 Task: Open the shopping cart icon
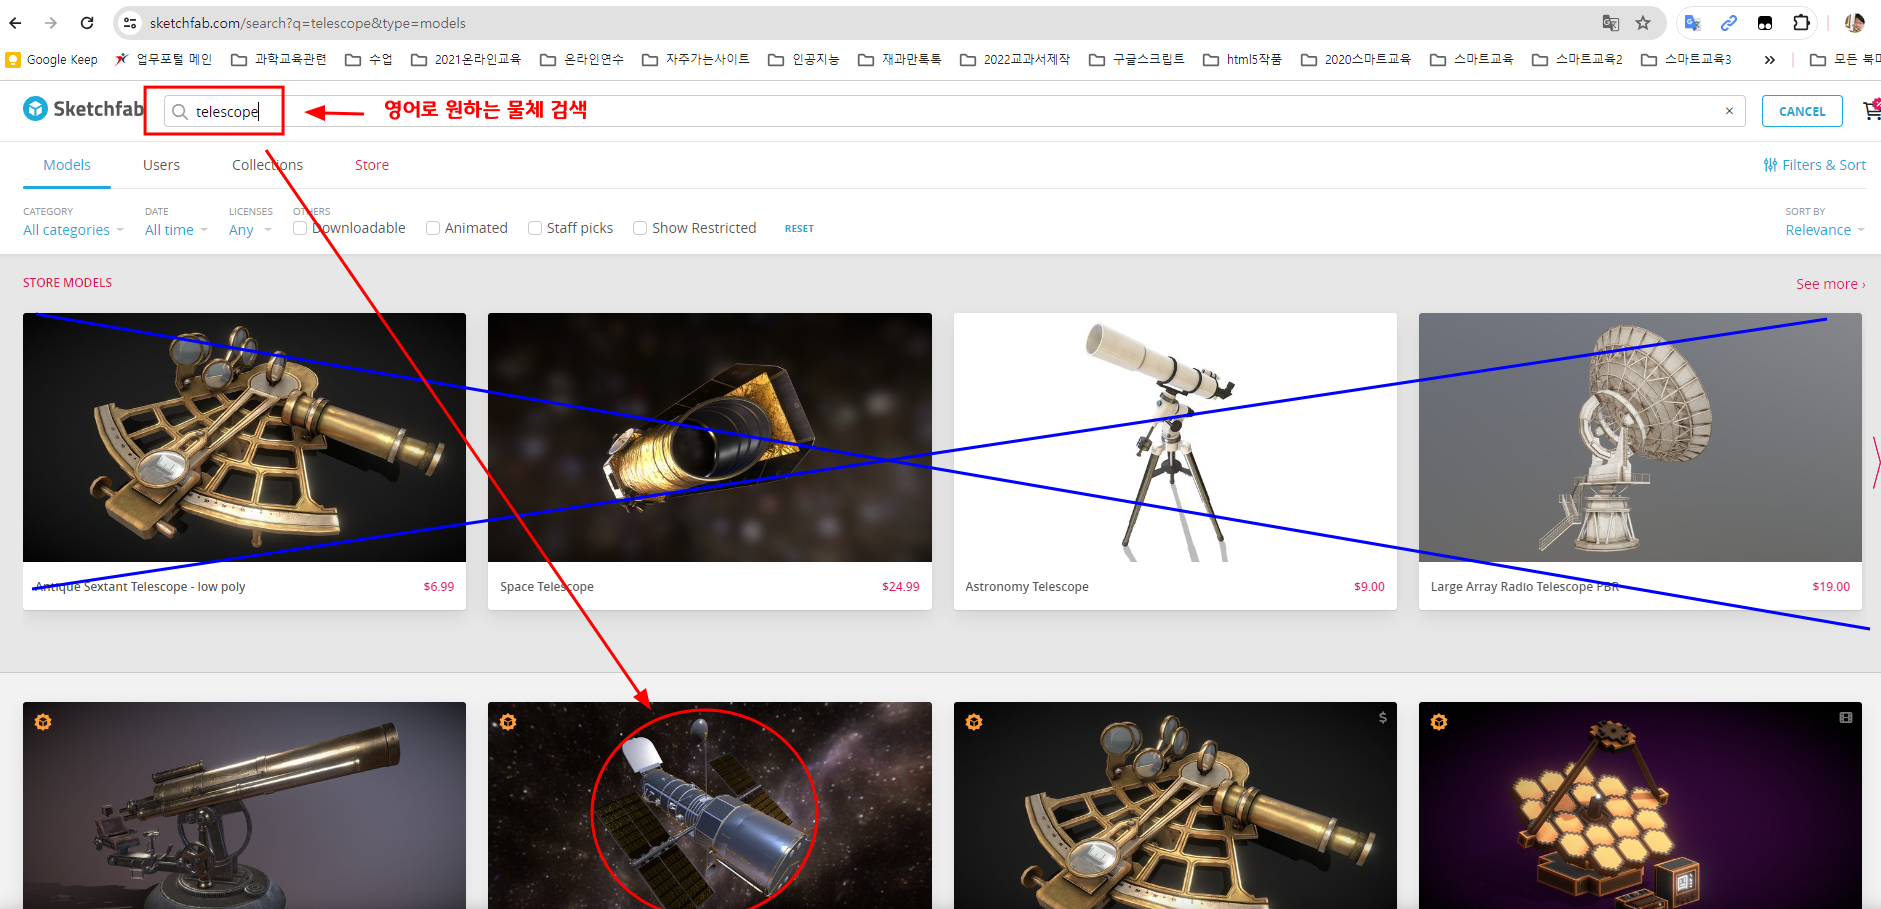(x=1871, y=110)
